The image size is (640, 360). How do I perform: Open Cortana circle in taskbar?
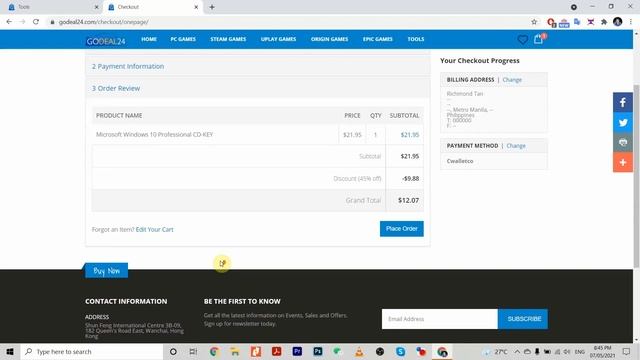173,351
